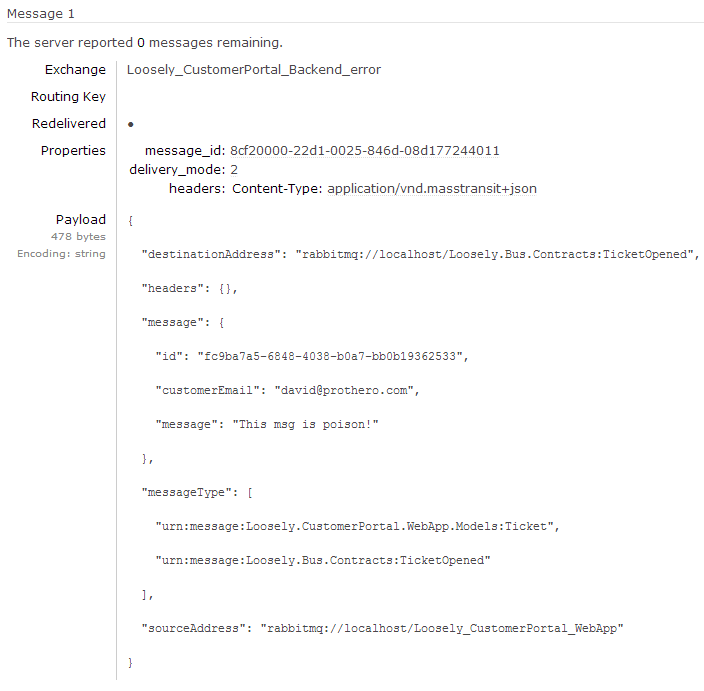
Task: Click the Payload label
Action: click(81, 220)
